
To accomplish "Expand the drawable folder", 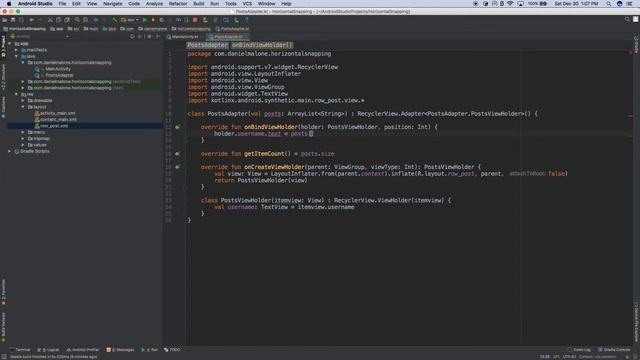I will point(23,100).
